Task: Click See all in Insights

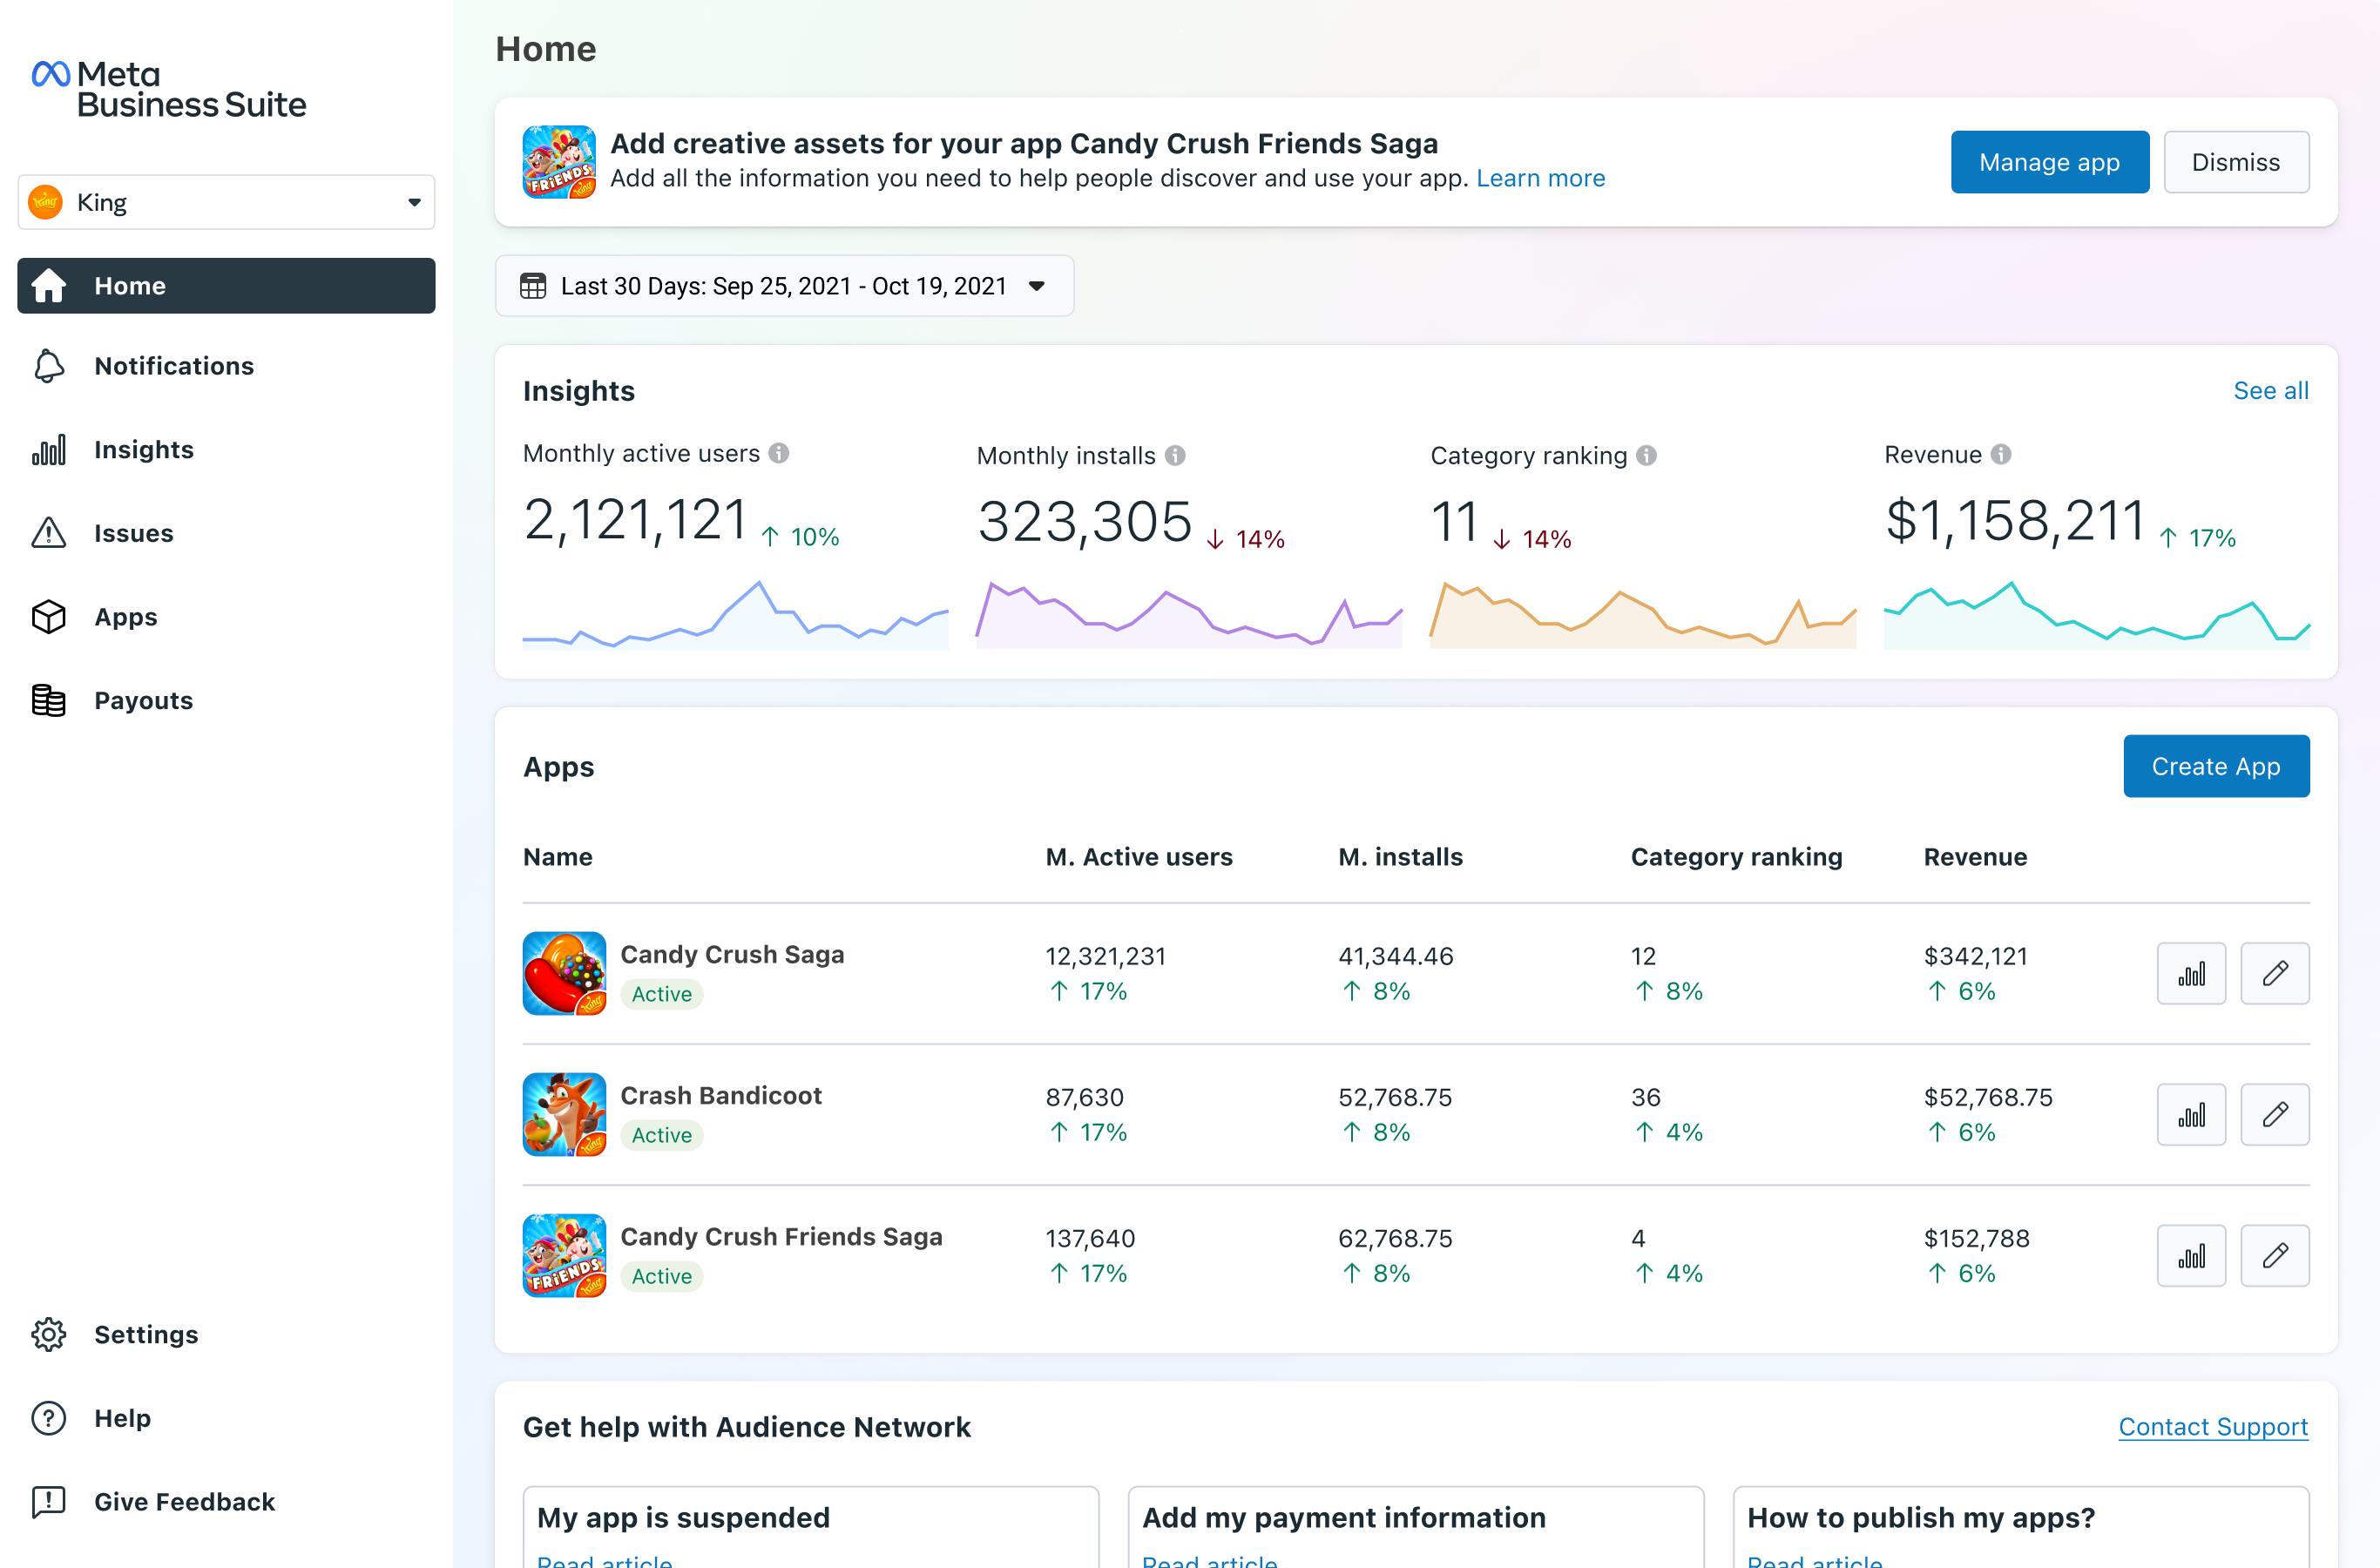Action: coord(2271,391)
